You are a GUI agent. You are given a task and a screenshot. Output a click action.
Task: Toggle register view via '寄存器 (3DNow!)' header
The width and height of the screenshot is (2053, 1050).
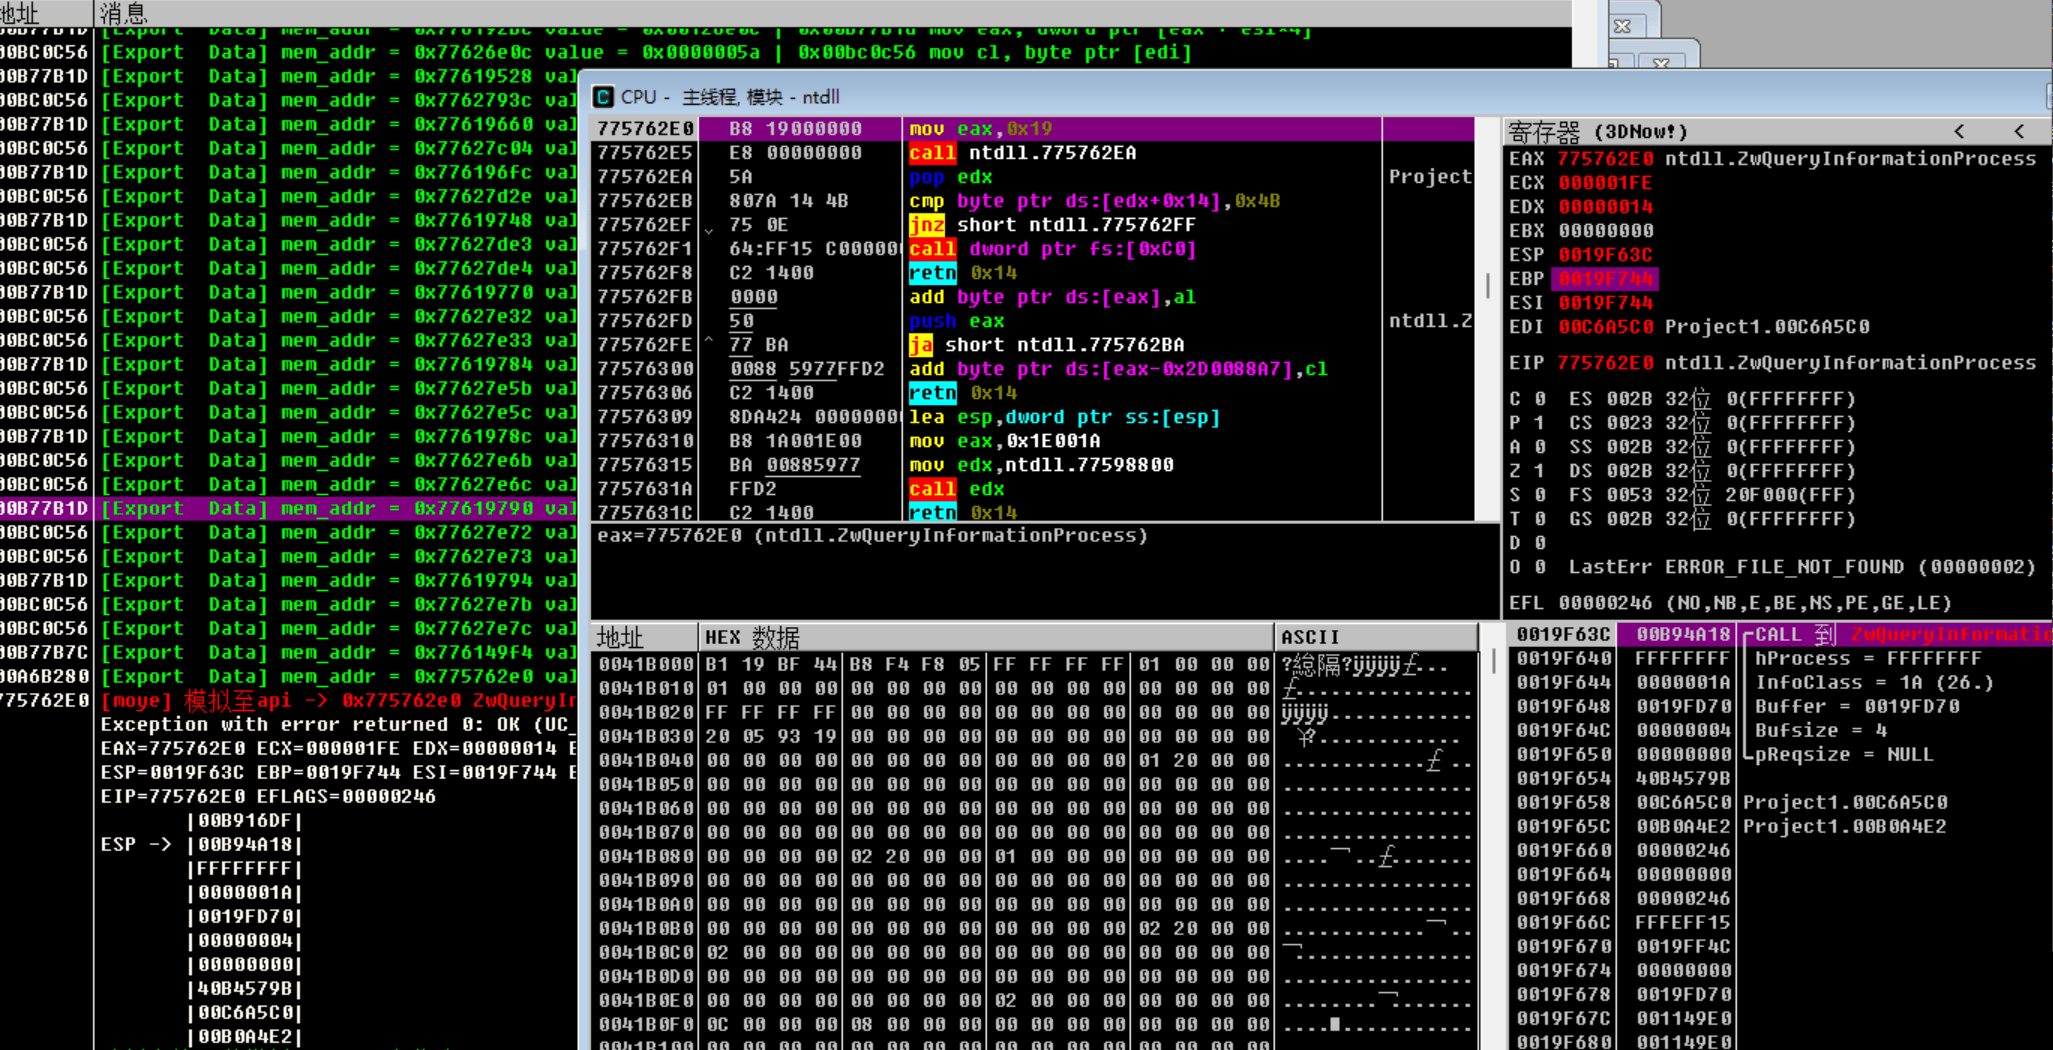click(1598, 131)
